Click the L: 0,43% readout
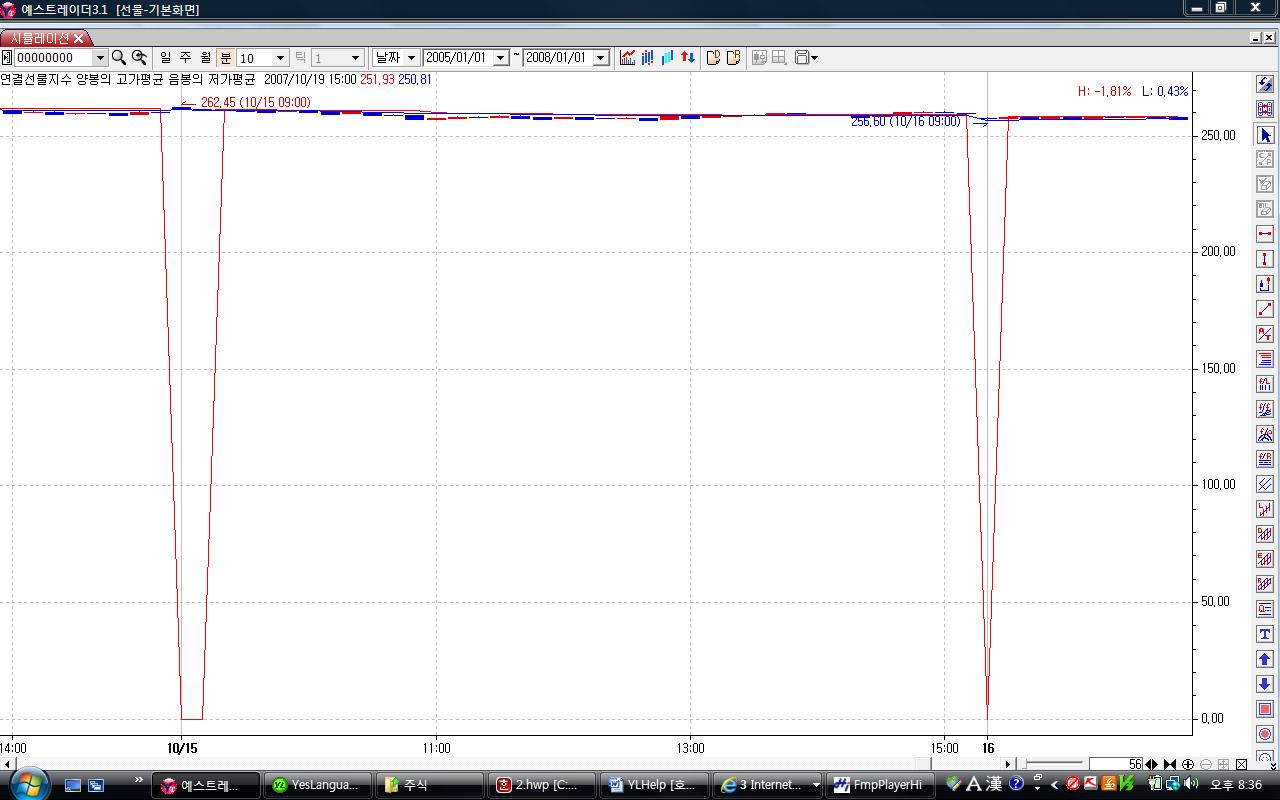Screen dimensions: 1280x800 (x=1166, y=91)
